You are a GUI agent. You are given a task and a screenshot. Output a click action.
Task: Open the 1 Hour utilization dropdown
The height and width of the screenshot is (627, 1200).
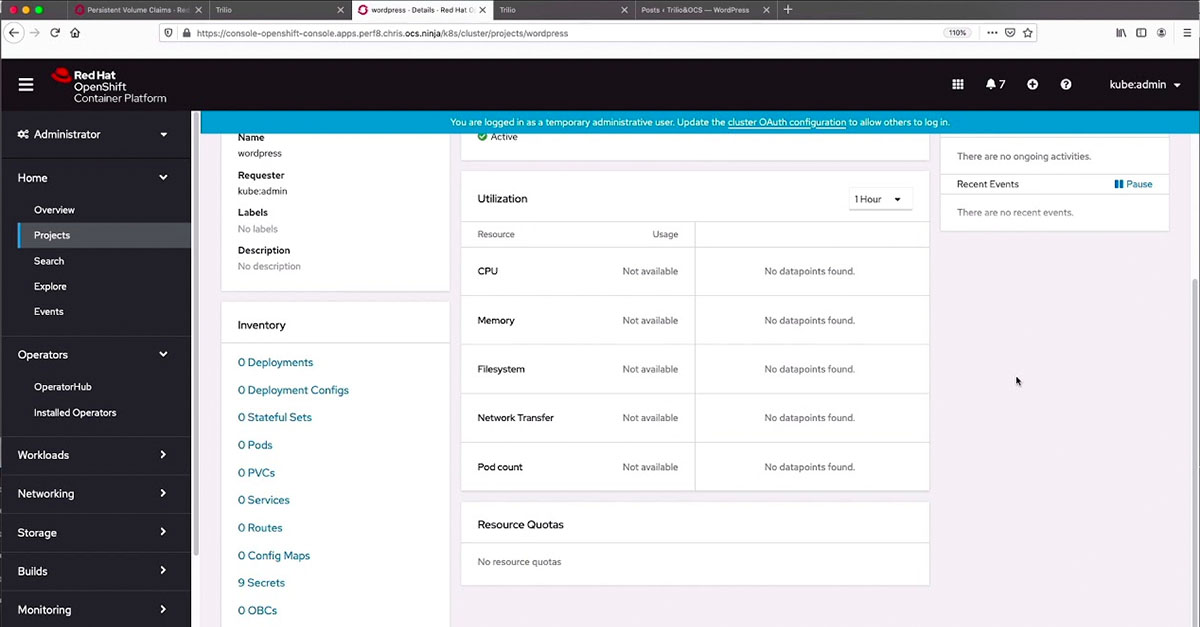click(879, 199)
